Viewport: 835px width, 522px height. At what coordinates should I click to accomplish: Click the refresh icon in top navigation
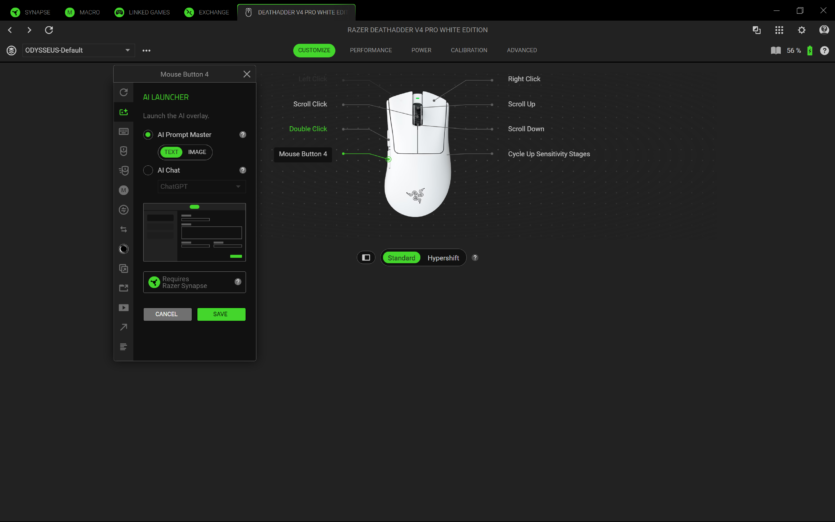(49, 30)
